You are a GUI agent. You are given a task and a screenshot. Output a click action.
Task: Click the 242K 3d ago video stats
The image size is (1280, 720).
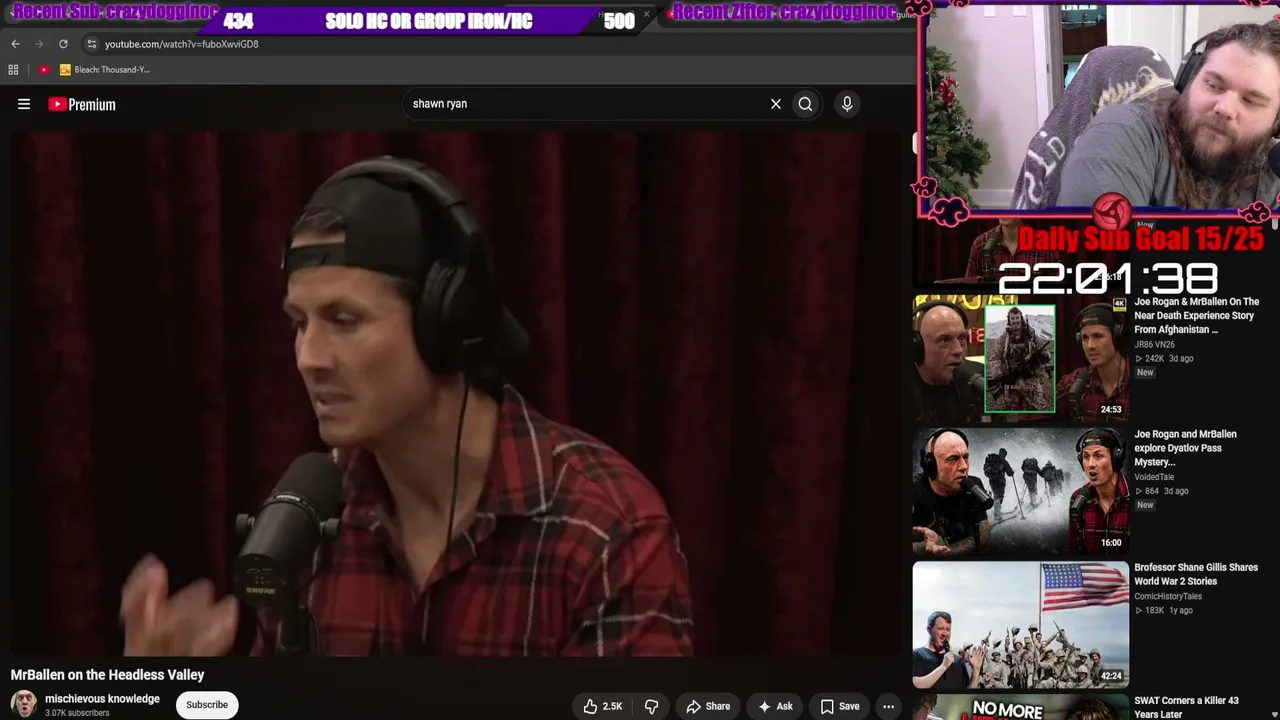pyautogui.click(x=1164, y=359)
